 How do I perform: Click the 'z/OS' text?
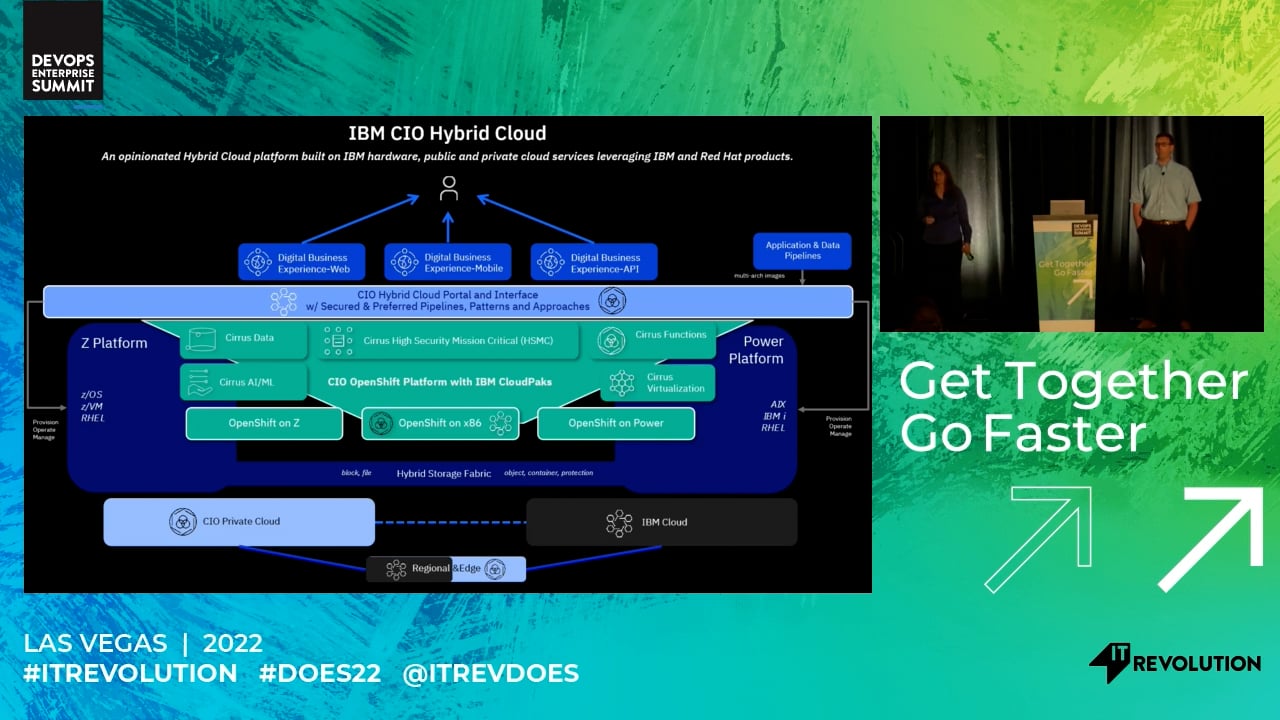(x=93, y=395)
